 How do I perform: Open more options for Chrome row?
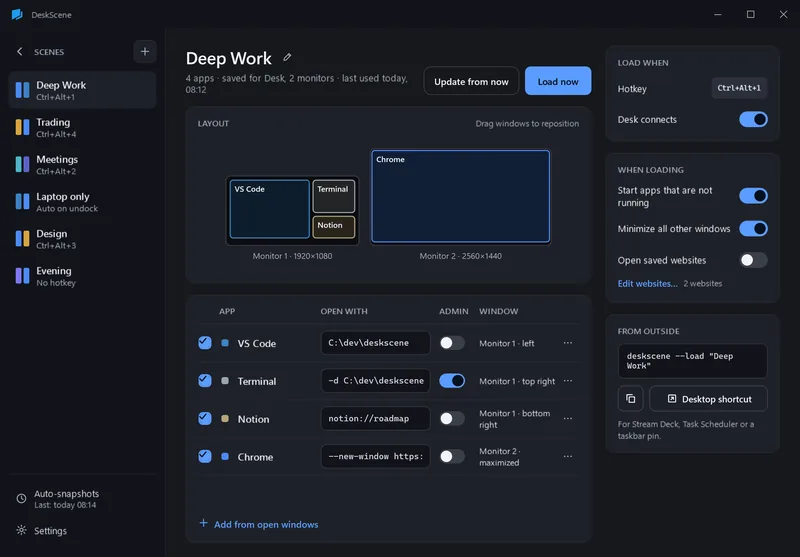coord(568,456)
